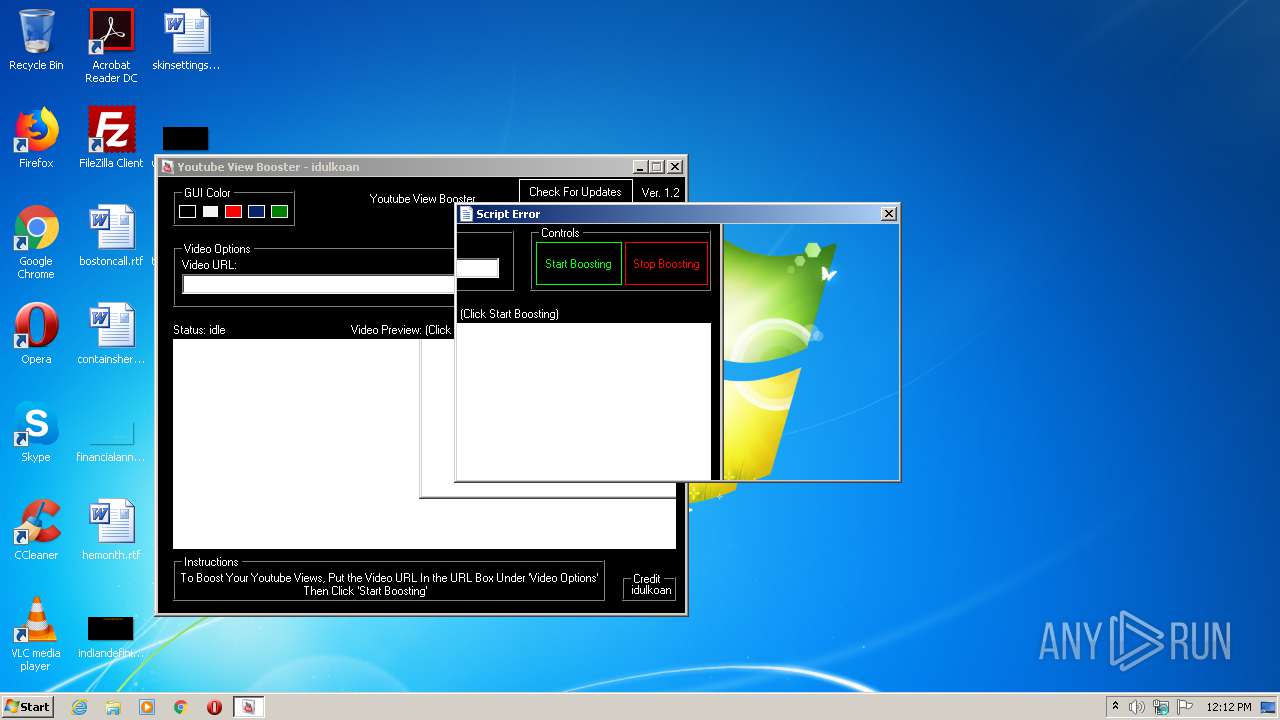Viewport: 1280px width, 720px height.
Task: Show hidden tray icons arrow
Action: coord(1115,706)
